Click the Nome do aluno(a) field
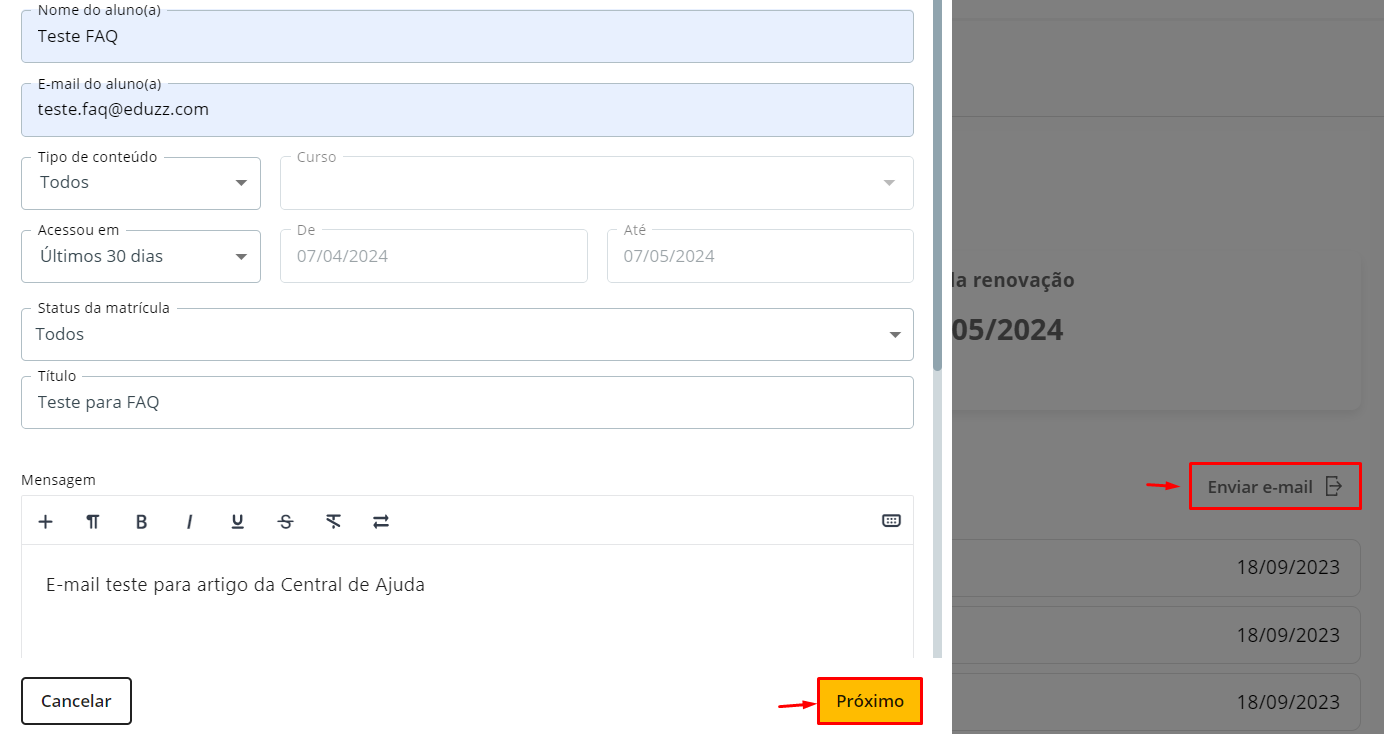Viewport: 1384px width, 734px height. (467, 37)
